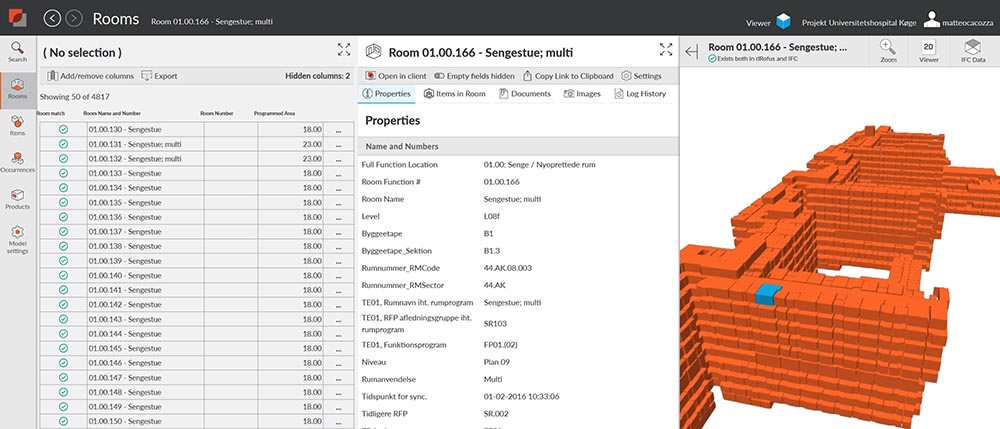Copy Link to Clipboard
The height and width of the screenshot is (429, 1000).
(568, 76)
